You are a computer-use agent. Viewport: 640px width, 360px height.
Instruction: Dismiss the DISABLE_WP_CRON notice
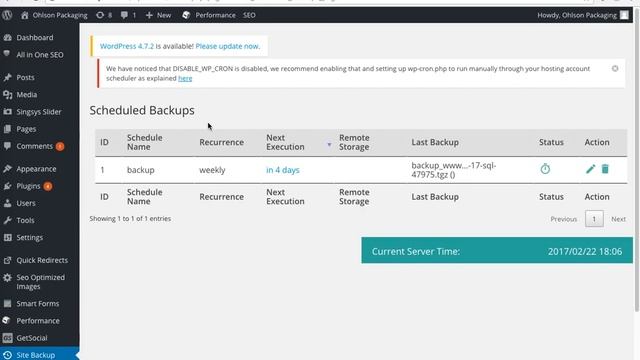click(x=615, y=68)
